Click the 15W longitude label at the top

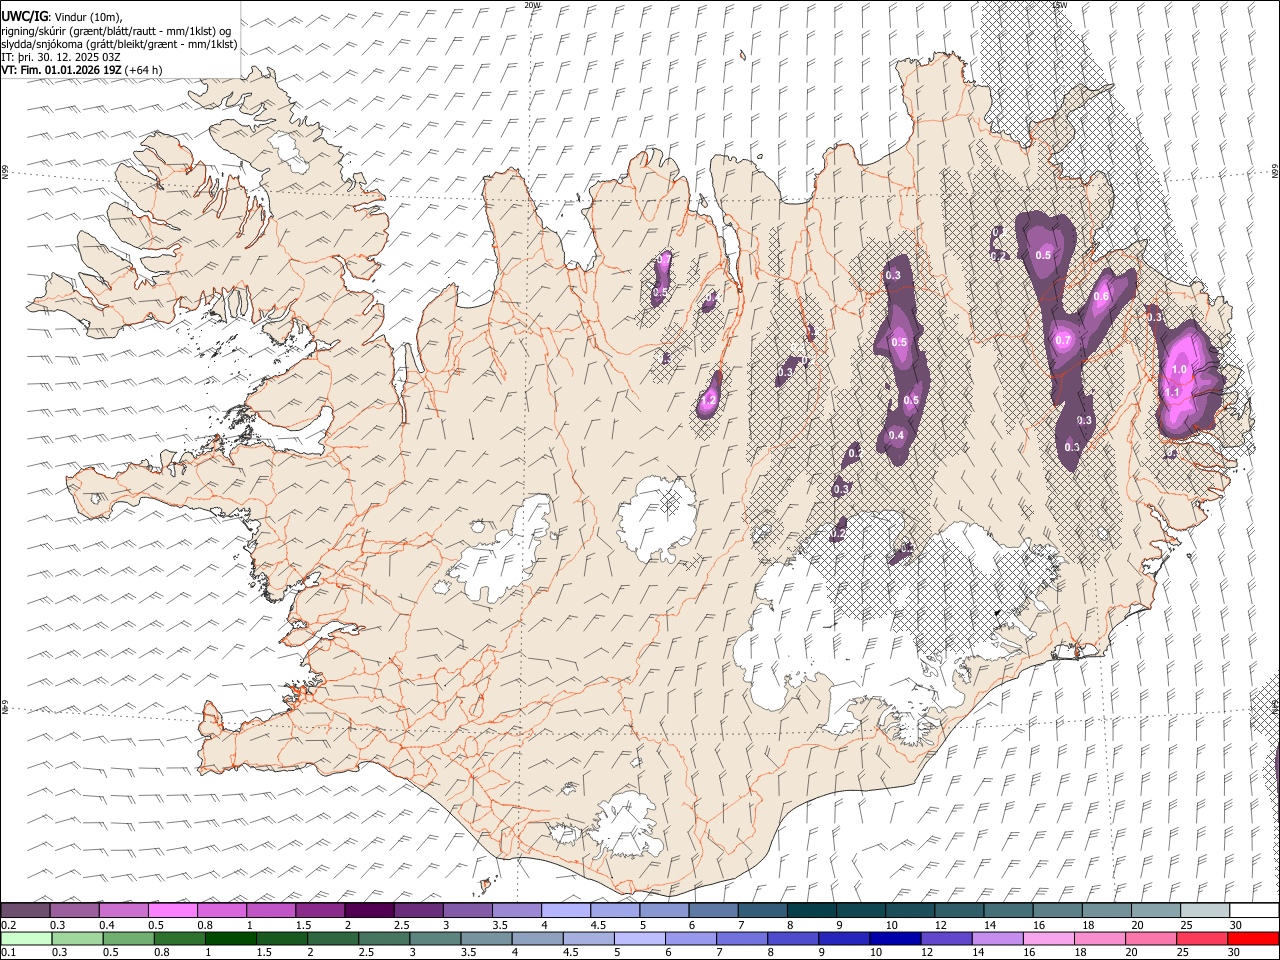1061,5
